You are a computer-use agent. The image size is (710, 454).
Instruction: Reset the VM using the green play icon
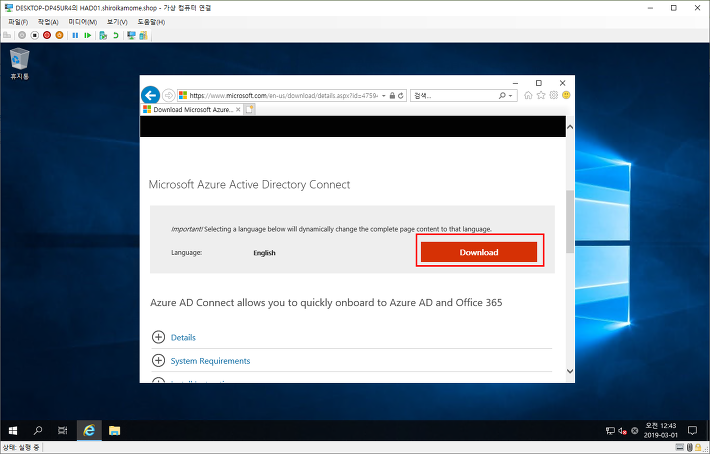(87, 35)
